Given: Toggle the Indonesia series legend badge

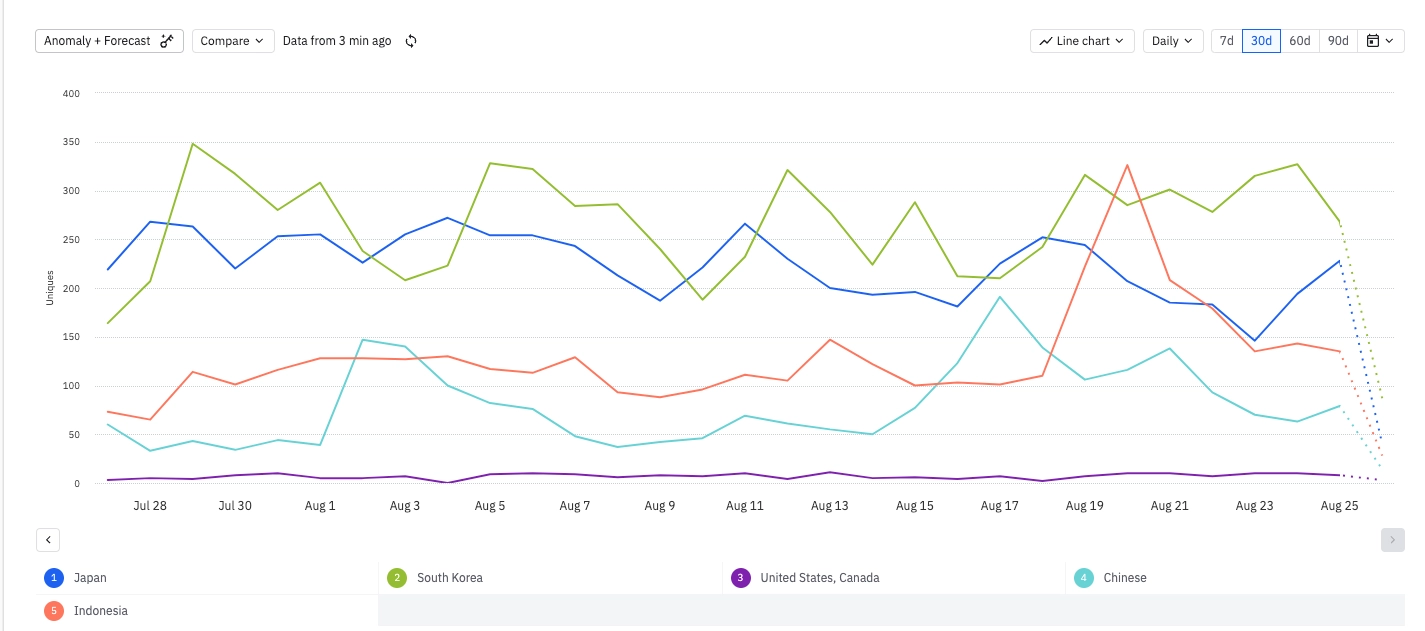Looking at the screenshot, I should pyautogui.click(x=54, y=611).
